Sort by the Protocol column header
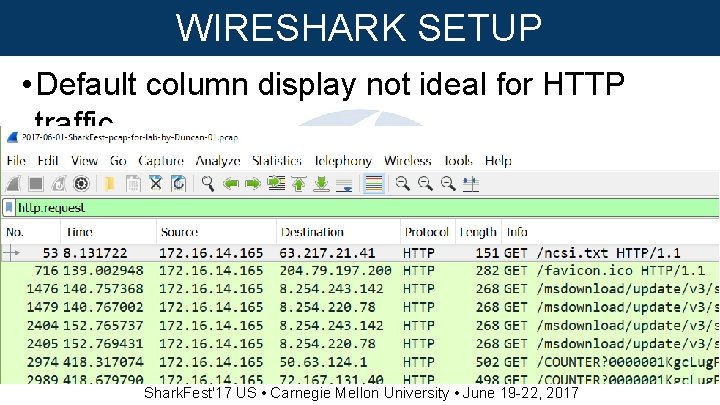 (x=428, y=232)
